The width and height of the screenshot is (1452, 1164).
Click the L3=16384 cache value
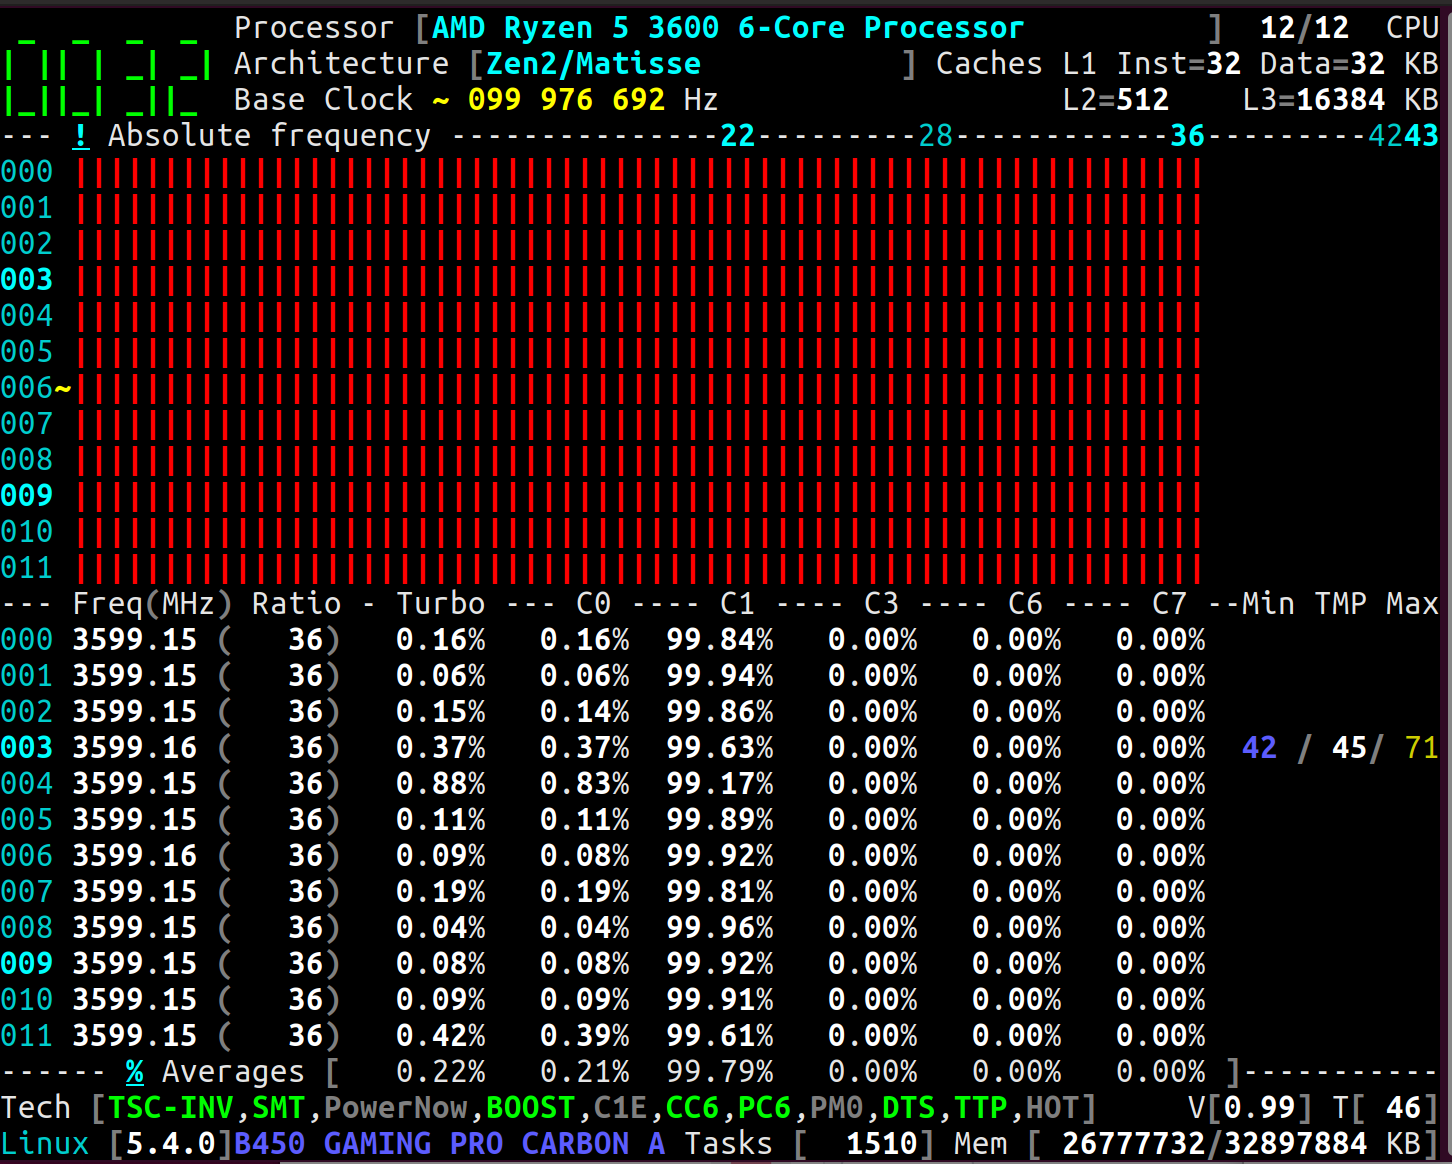click(x=1314, y=100)
